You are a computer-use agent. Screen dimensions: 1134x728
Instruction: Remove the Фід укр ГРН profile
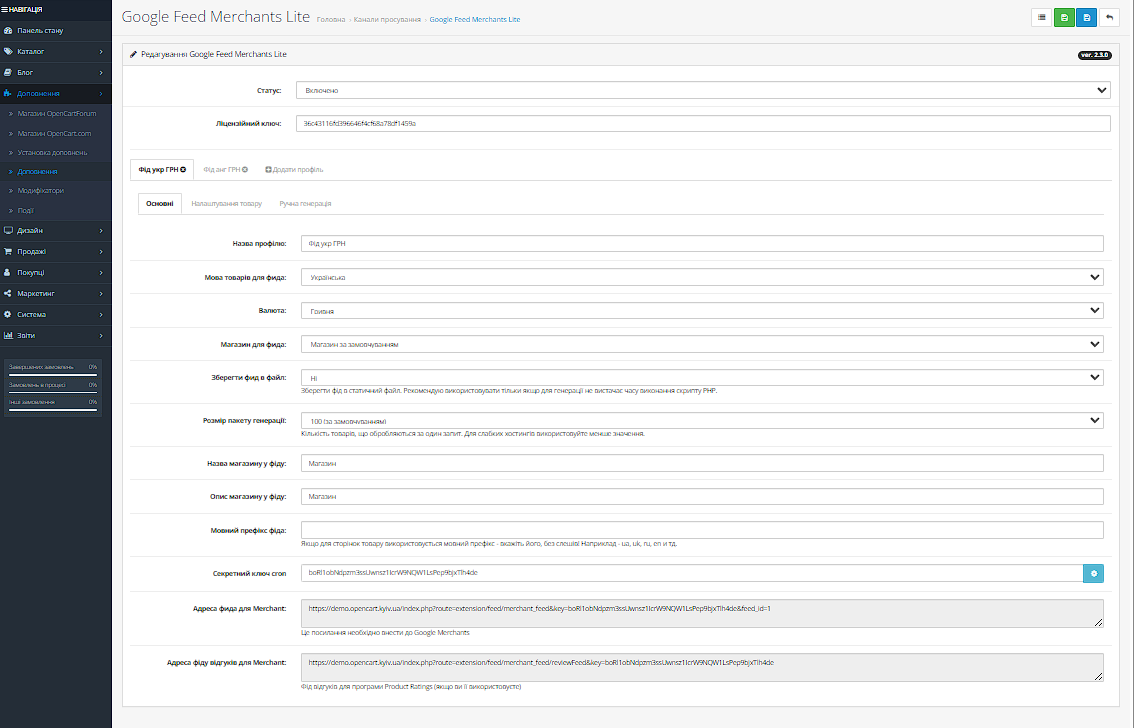(183, 170)
